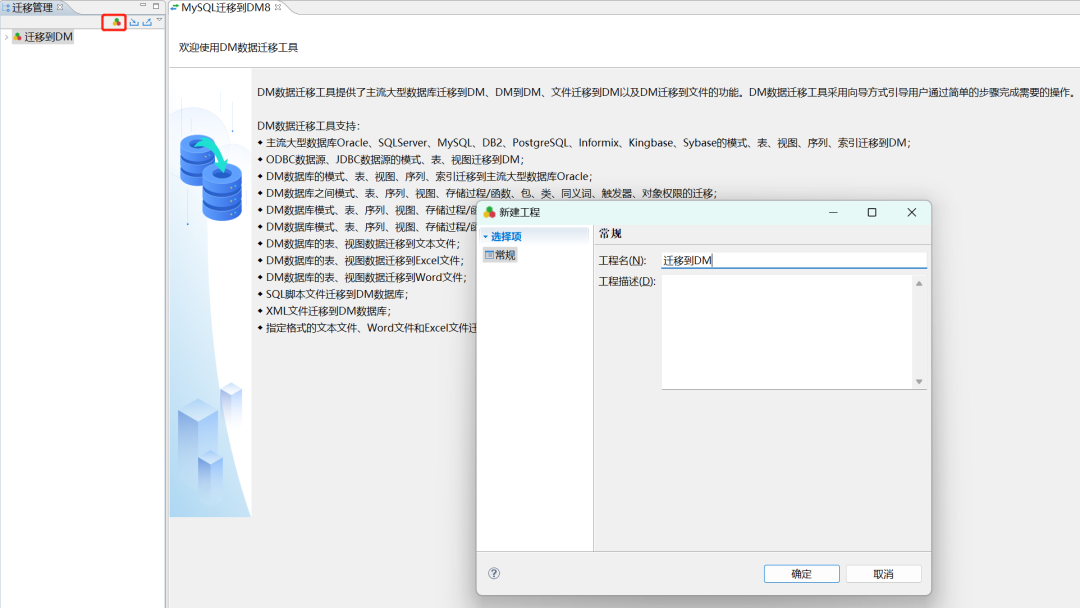Click the 欢迎使用DM数据迁移工具 heading

pos(238,48)
